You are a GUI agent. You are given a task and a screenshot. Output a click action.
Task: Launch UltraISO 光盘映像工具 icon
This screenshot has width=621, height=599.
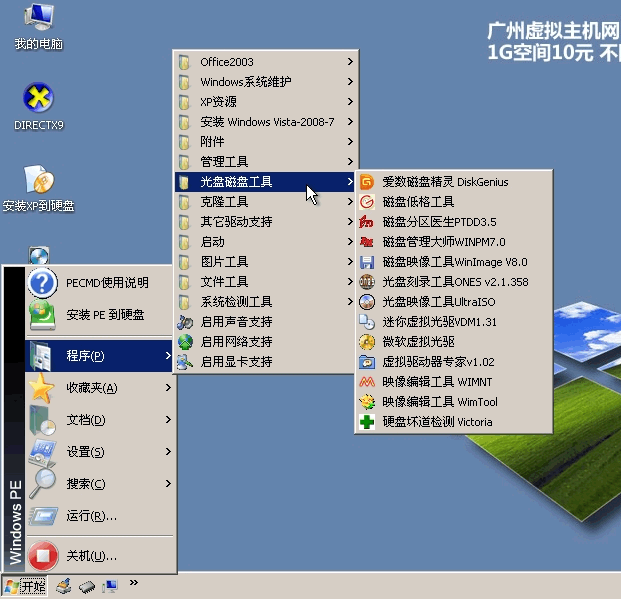coord(367,302)
